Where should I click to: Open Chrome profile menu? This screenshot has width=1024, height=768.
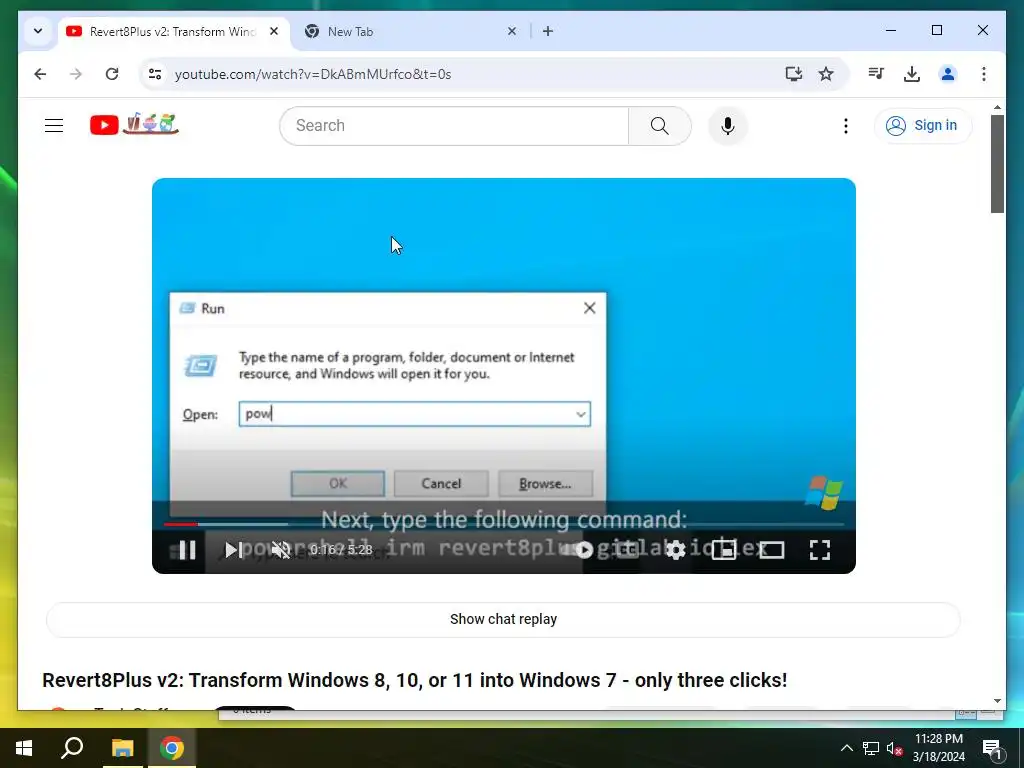(x=948, y=74)
